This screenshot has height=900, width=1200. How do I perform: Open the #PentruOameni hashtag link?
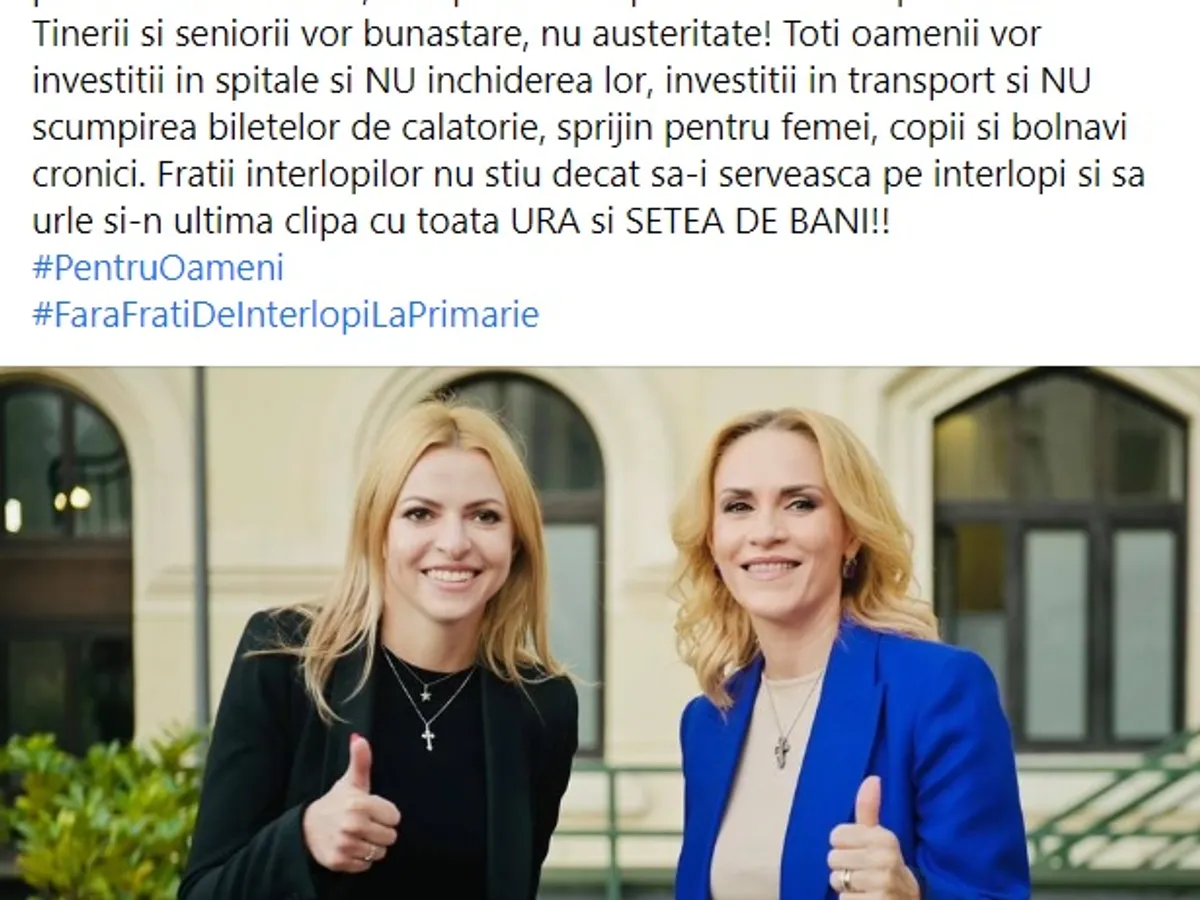point(158,268)
